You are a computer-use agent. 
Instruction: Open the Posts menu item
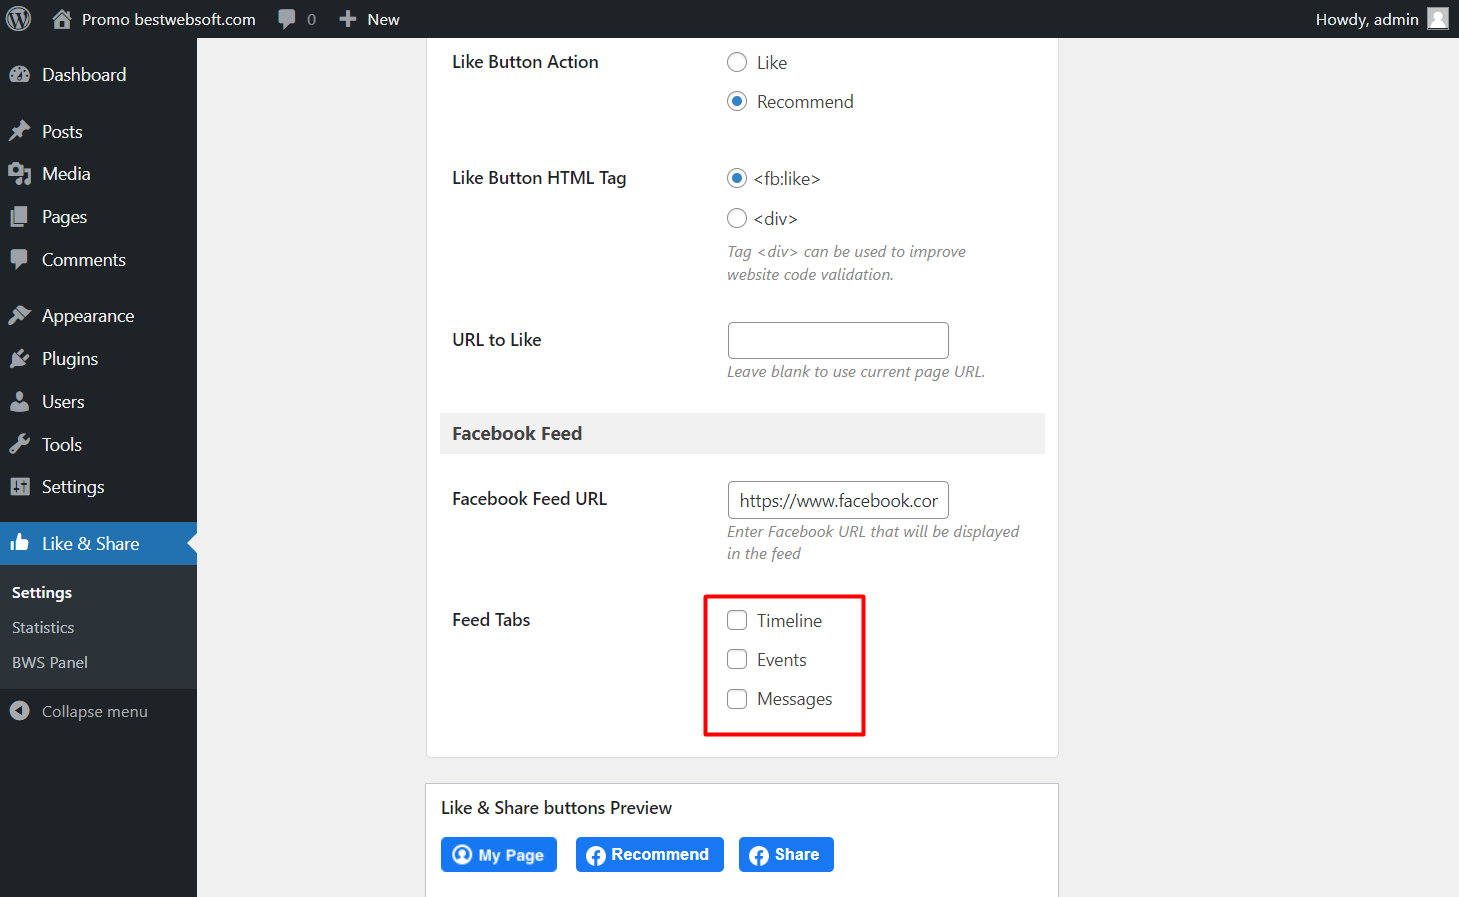pos(98,132)
